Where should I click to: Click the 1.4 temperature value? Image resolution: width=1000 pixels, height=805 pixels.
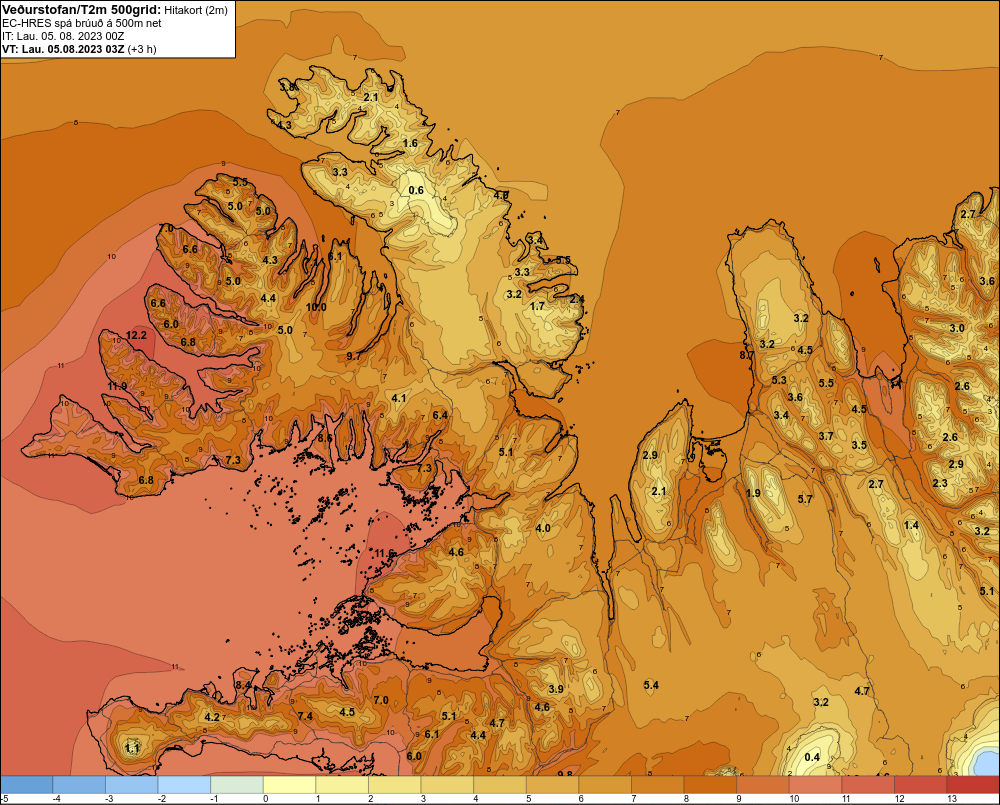[911, 525]
